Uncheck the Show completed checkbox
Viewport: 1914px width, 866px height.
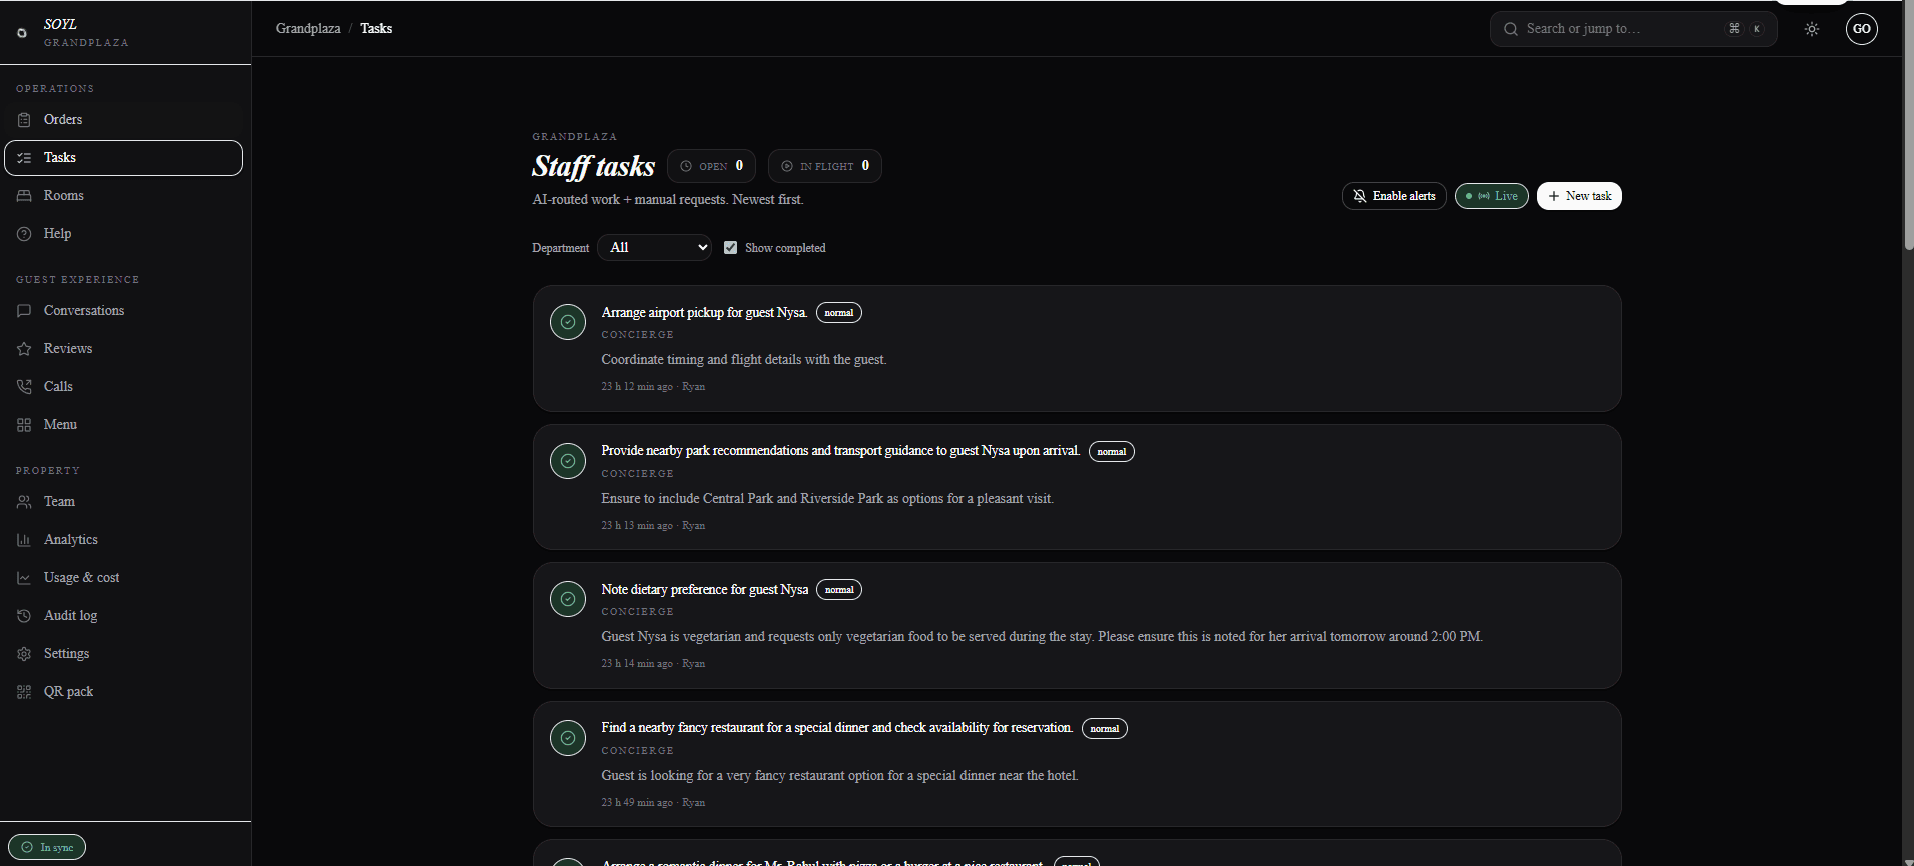point(731,248)
